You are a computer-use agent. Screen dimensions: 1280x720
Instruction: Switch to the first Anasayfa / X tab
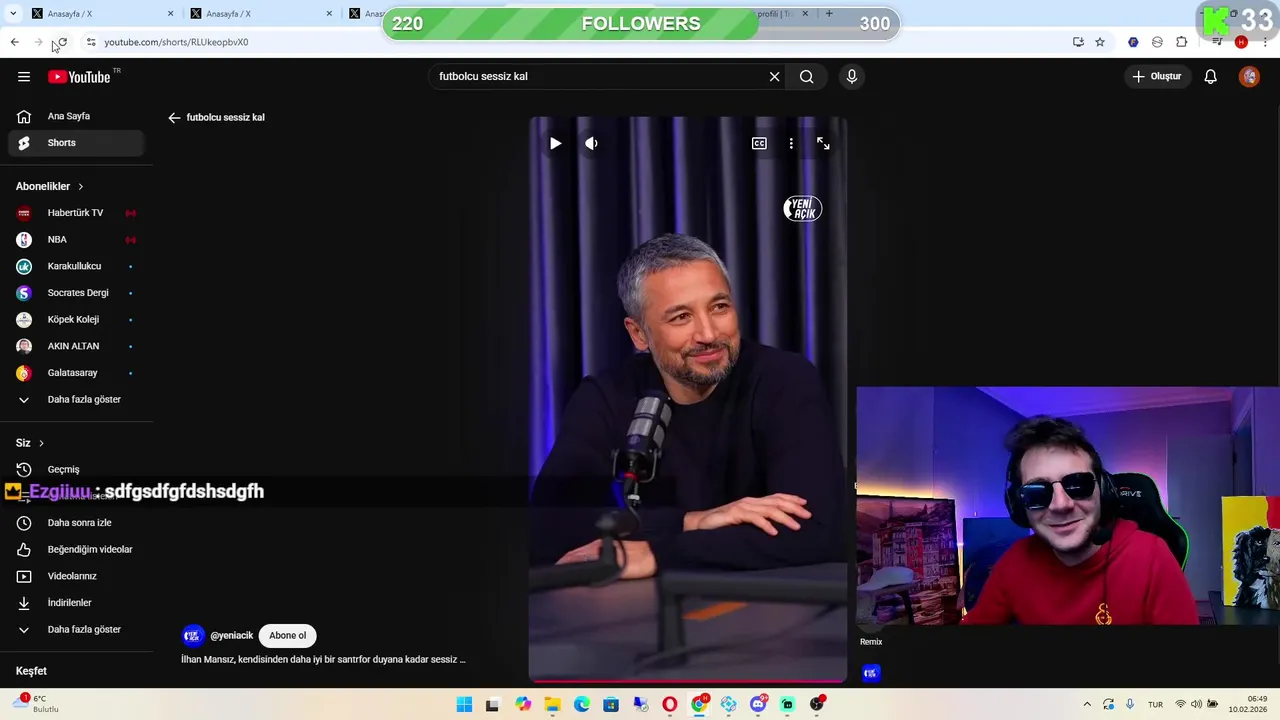(95, 14)
